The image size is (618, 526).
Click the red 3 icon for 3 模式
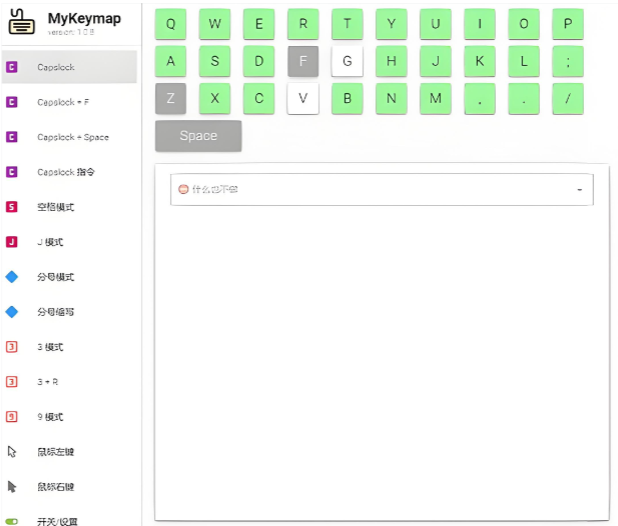click(x=12, y=347)
